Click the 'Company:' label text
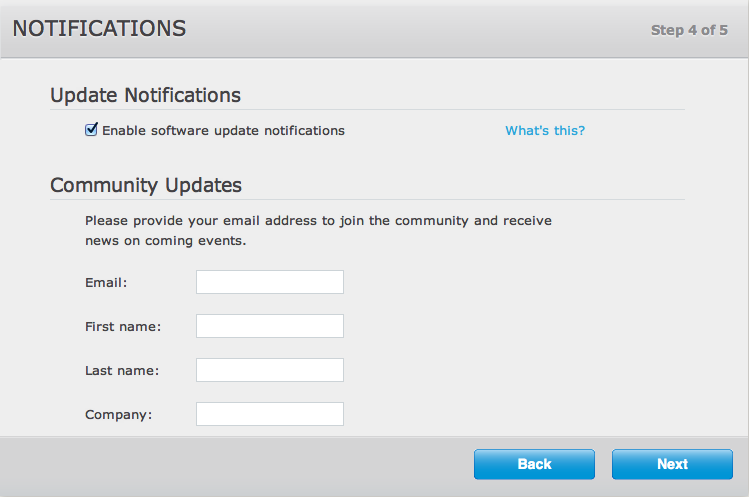 point(118,415)
